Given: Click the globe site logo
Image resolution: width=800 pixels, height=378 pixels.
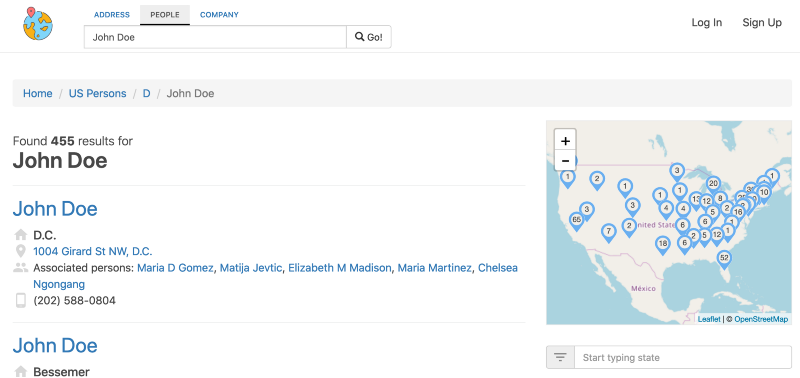Looking at the screenshot, I should [37, 24].
